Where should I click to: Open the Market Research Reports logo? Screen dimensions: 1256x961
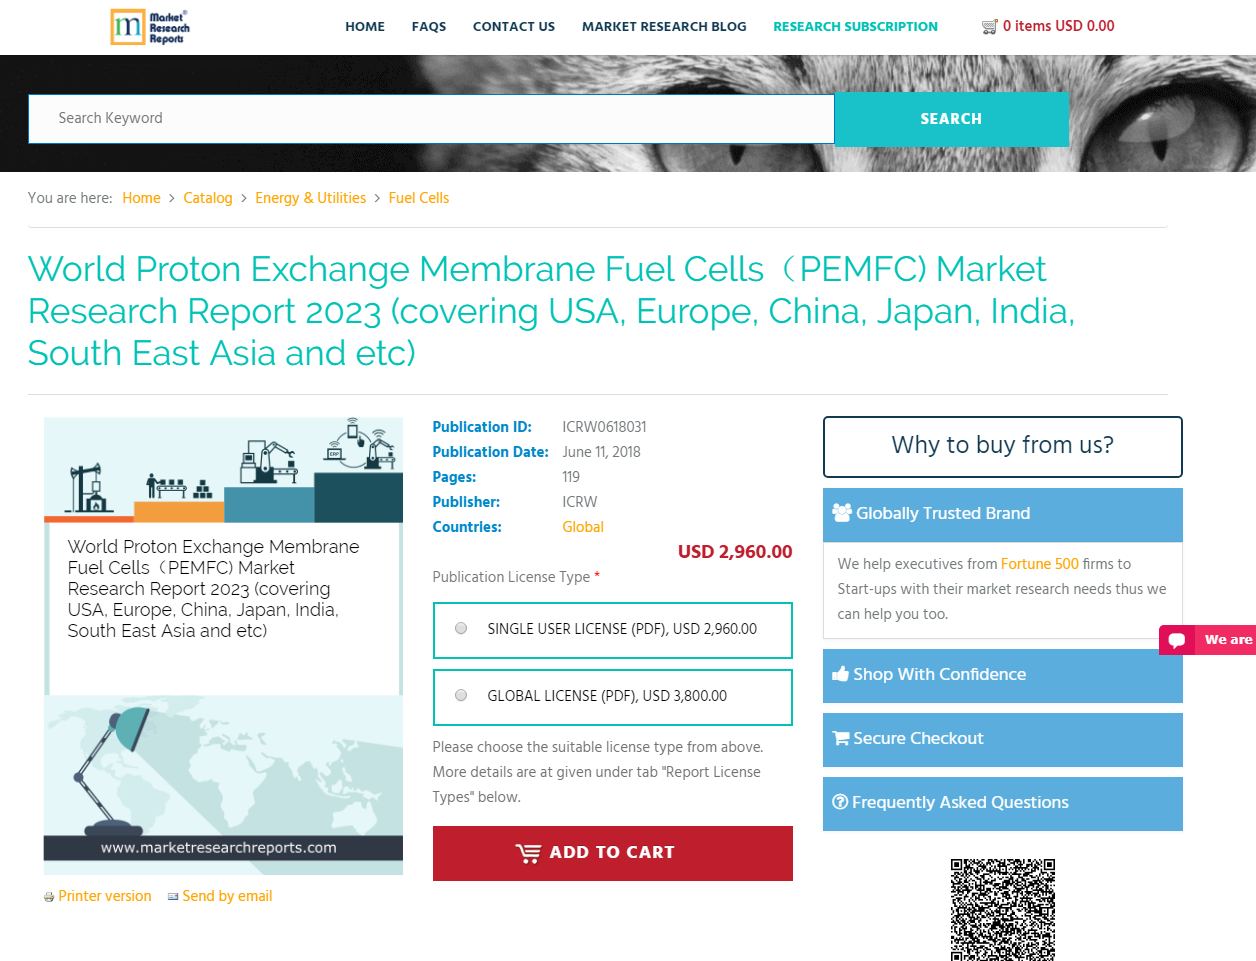pos(150,27)
